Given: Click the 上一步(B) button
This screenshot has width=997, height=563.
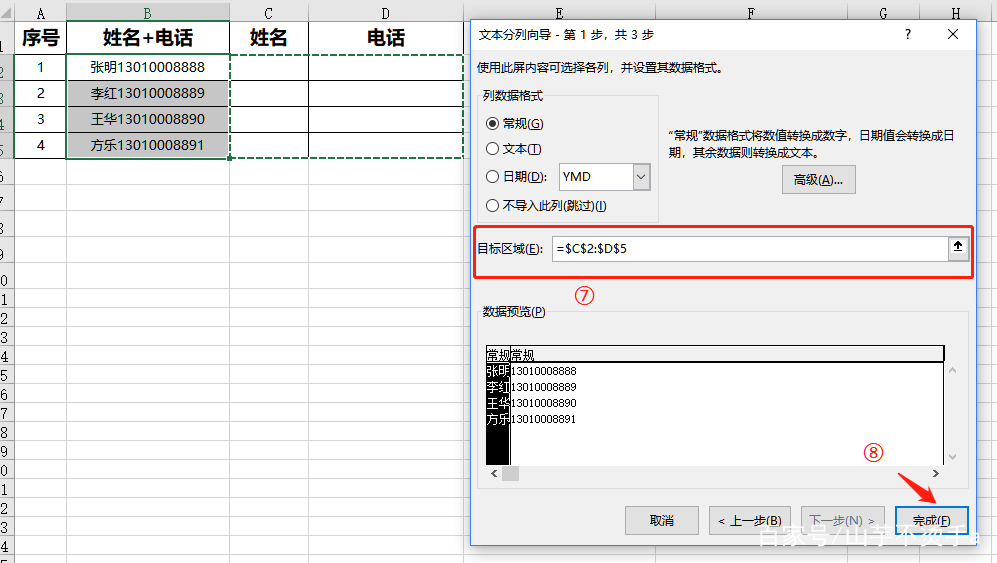Looking at the screenshot, I should [x=750, y=520].
